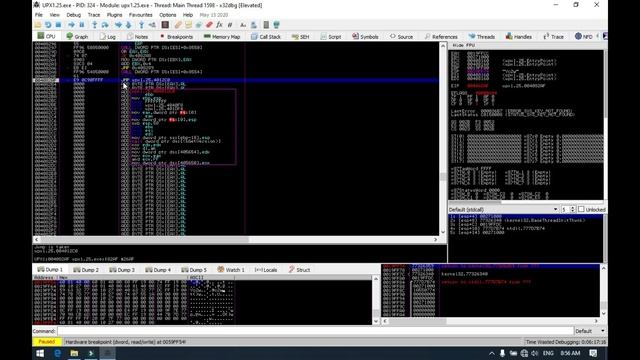This screenshot has height=360, width=640.
Task: Click the Run to User Code icon
Action: click(x=152, y=25)
